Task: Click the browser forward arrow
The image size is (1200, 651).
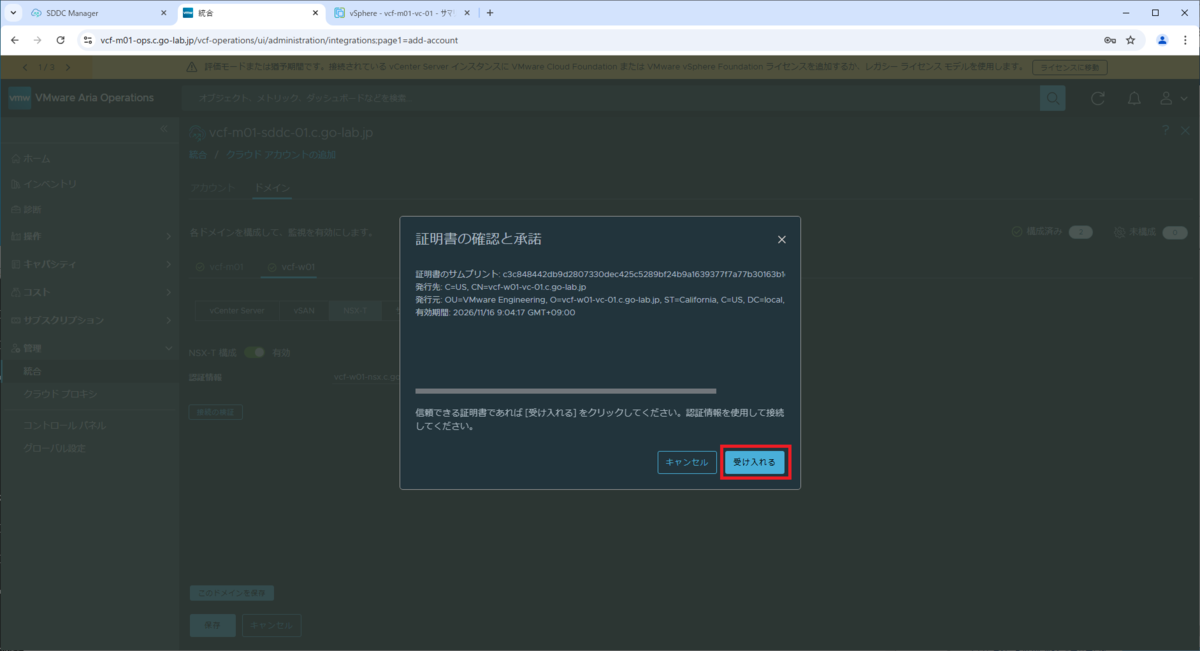Action: pos(37,41)
